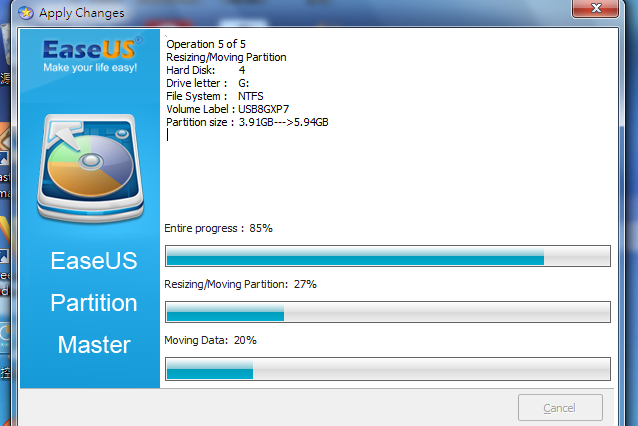Screen dimensions: 638x426
Task: Click the Resizing/Moving Partition progress bar
Action: 388,312
